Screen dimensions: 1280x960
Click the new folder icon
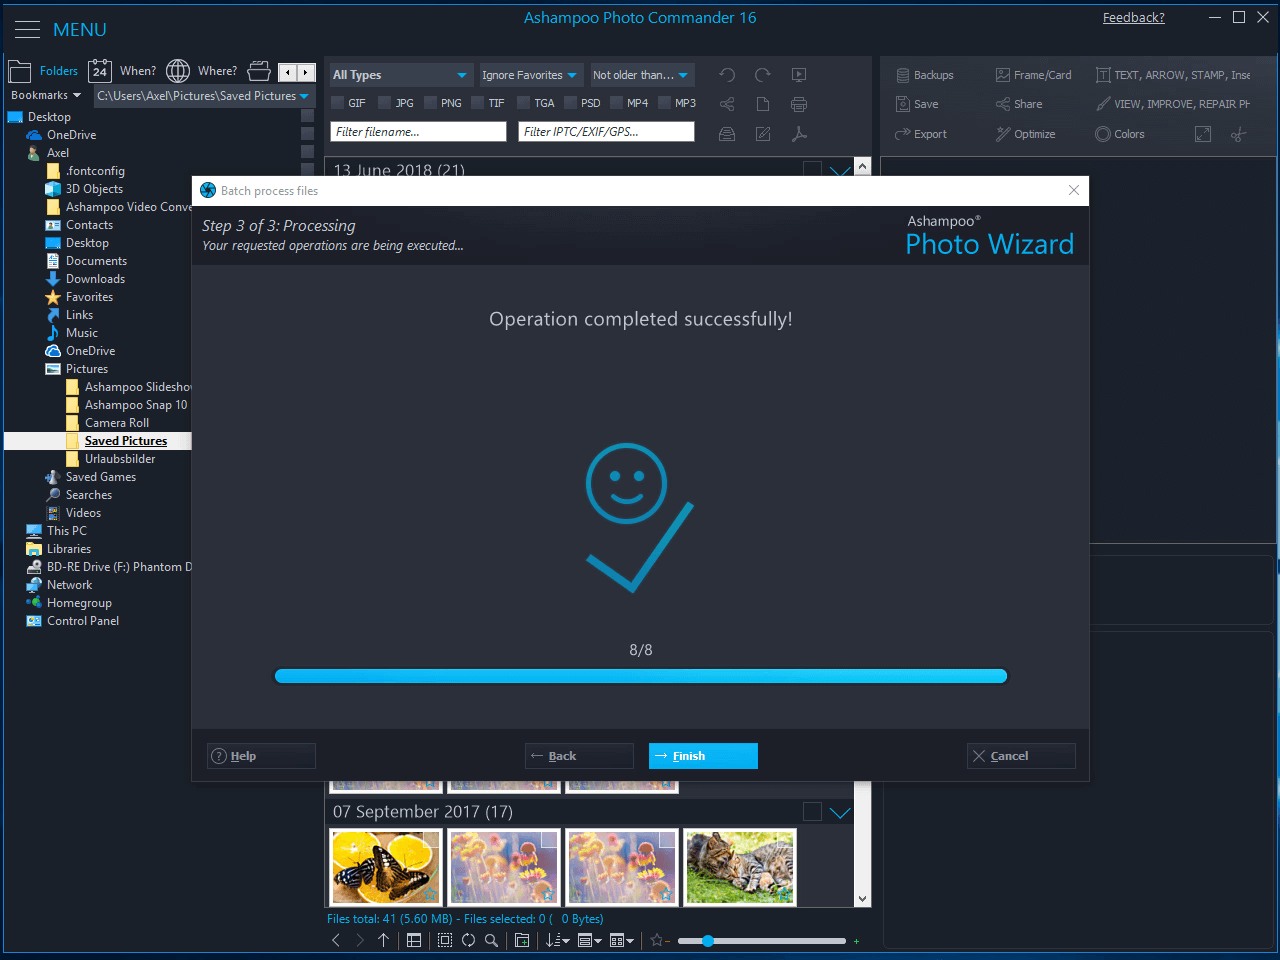[x=522, y=940]
